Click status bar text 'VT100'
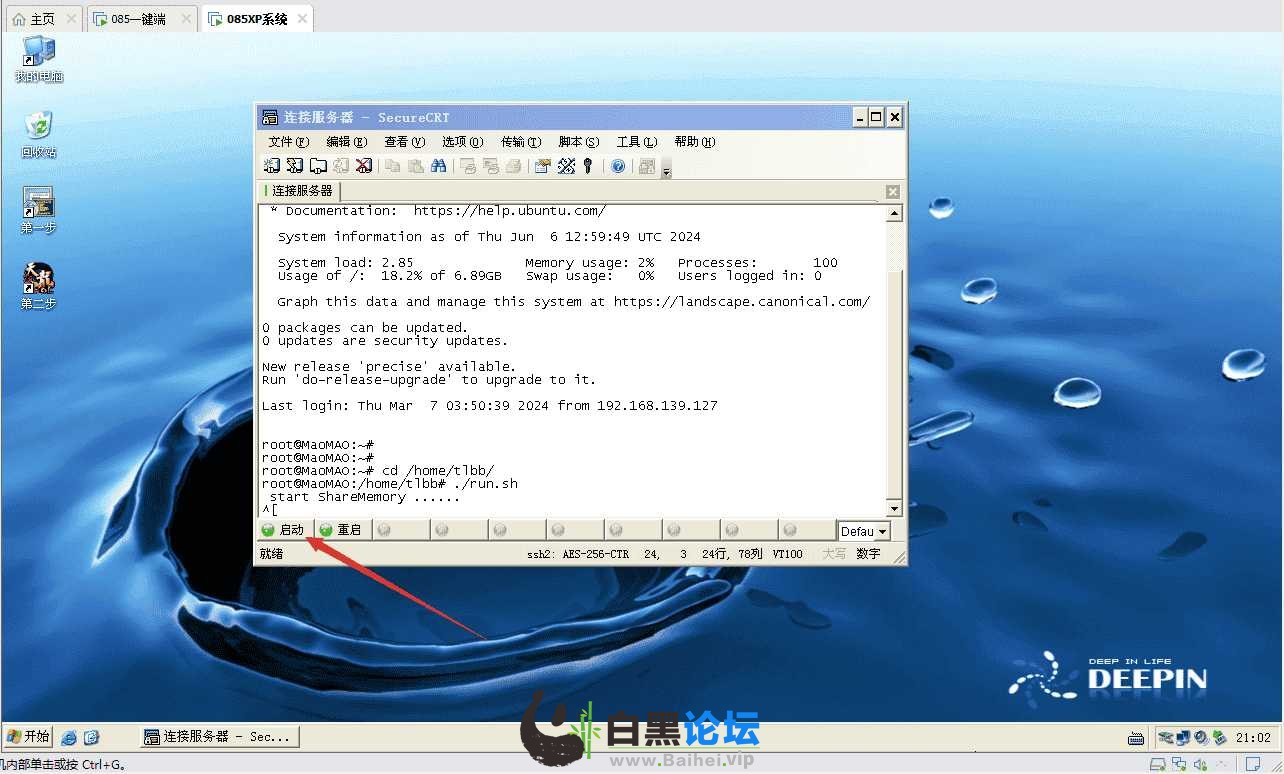The image size is (1284, 774). click(x=788, y=554)
